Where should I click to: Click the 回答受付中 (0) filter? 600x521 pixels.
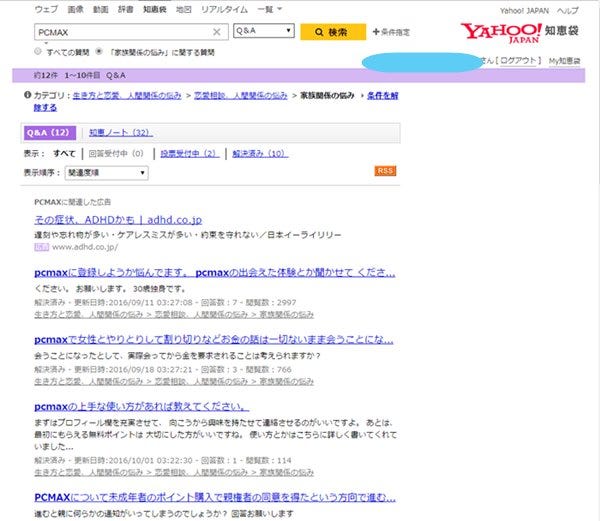click(x=116, y=154)
